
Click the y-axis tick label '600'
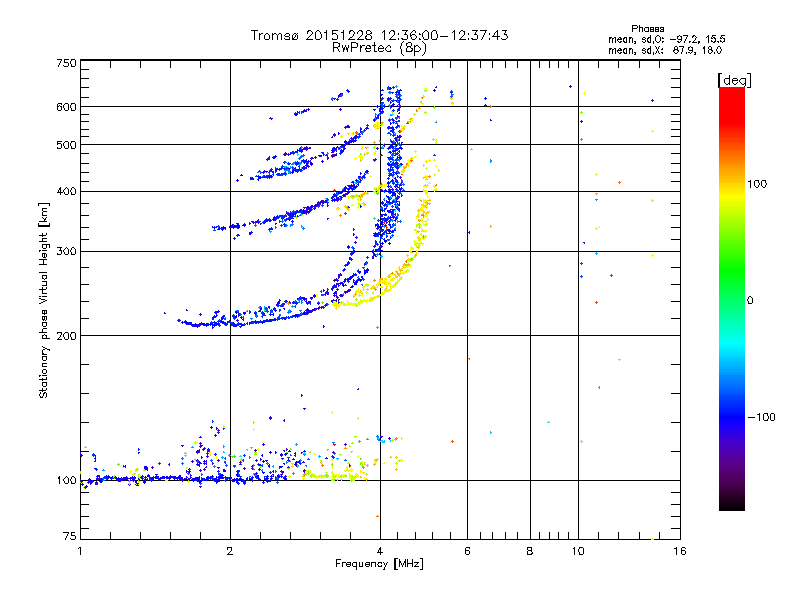[x=67, y=107]
